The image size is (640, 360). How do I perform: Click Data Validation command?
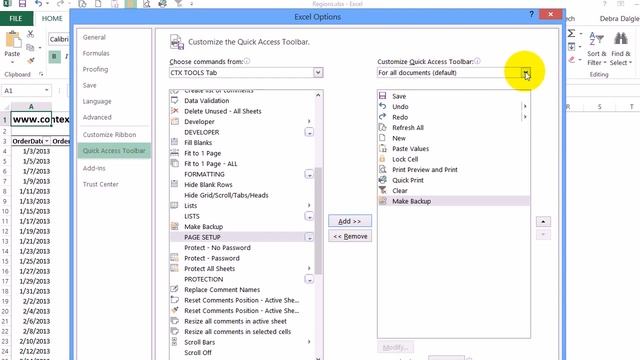pyautogui.click(x=242, y=100)
